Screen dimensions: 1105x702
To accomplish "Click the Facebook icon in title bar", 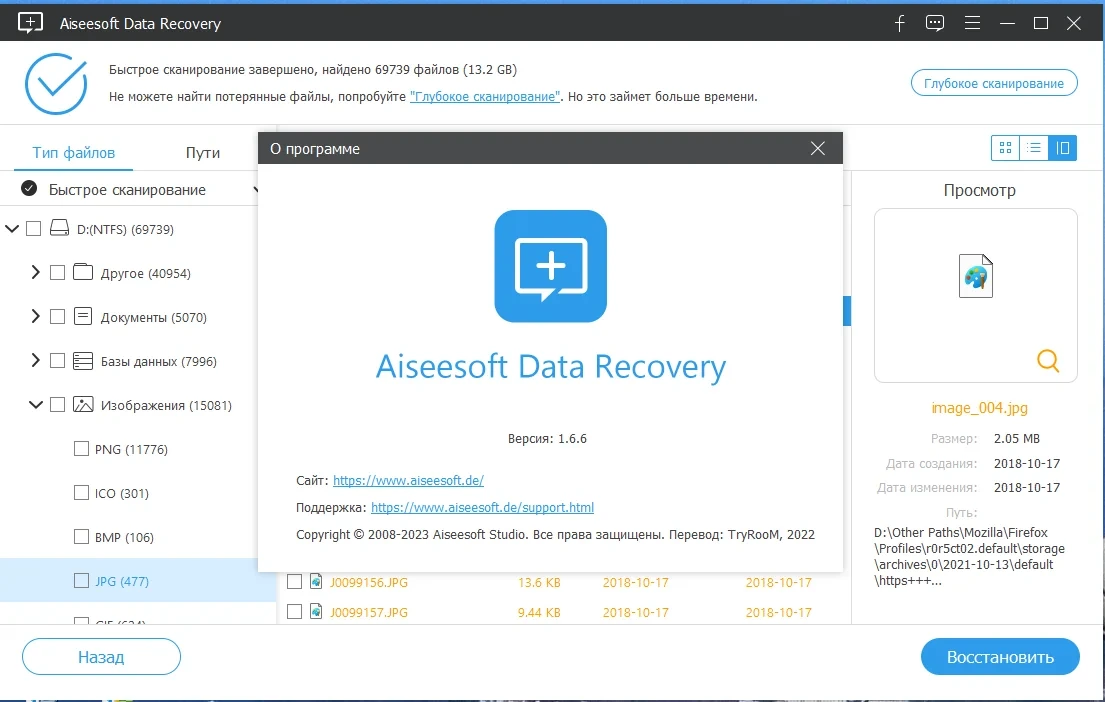I will coord(900,23).
